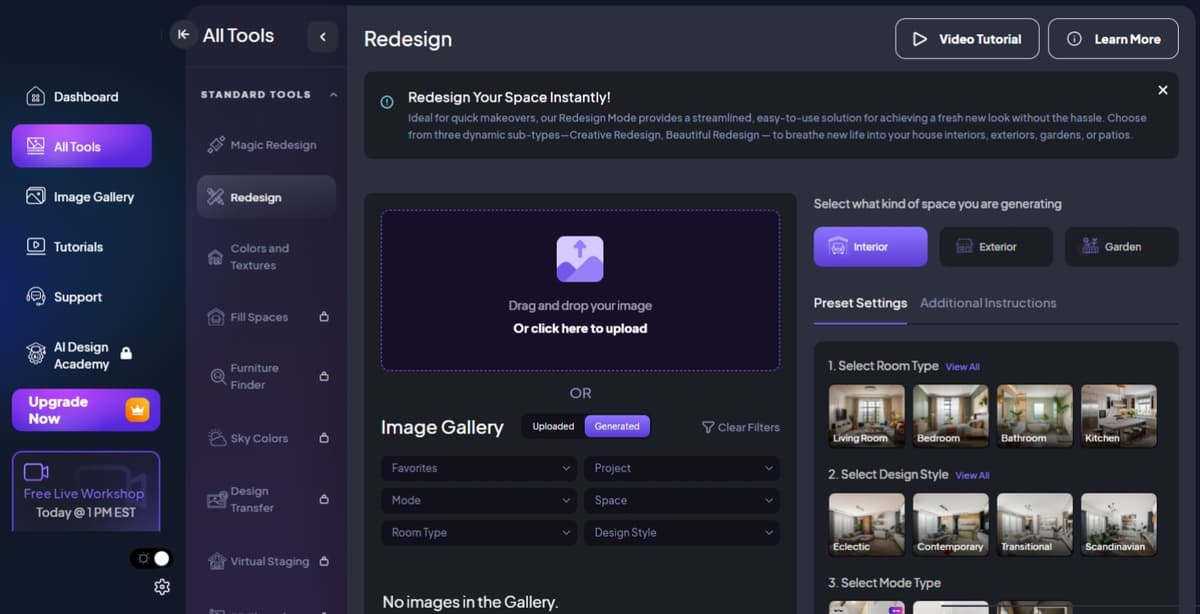Switch gallery to Generated images
This screenshot has width=1200, height=614.
pos(617,426)
